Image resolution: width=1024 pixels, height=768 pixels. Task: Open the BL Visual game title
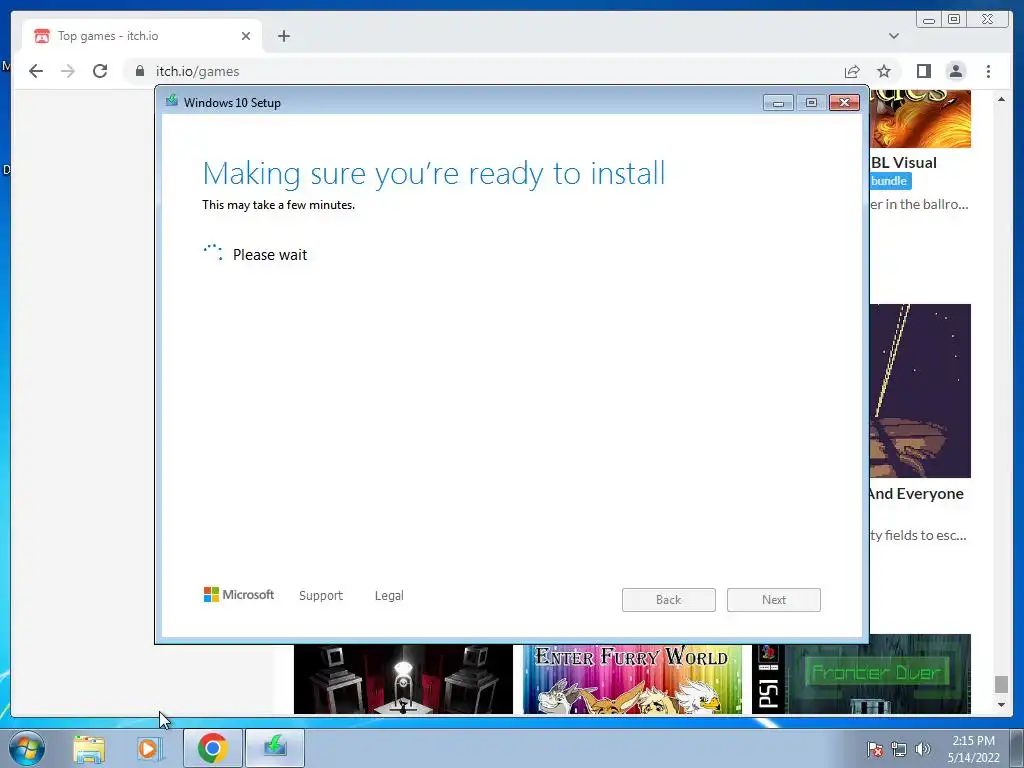click(x=904, y=163)
